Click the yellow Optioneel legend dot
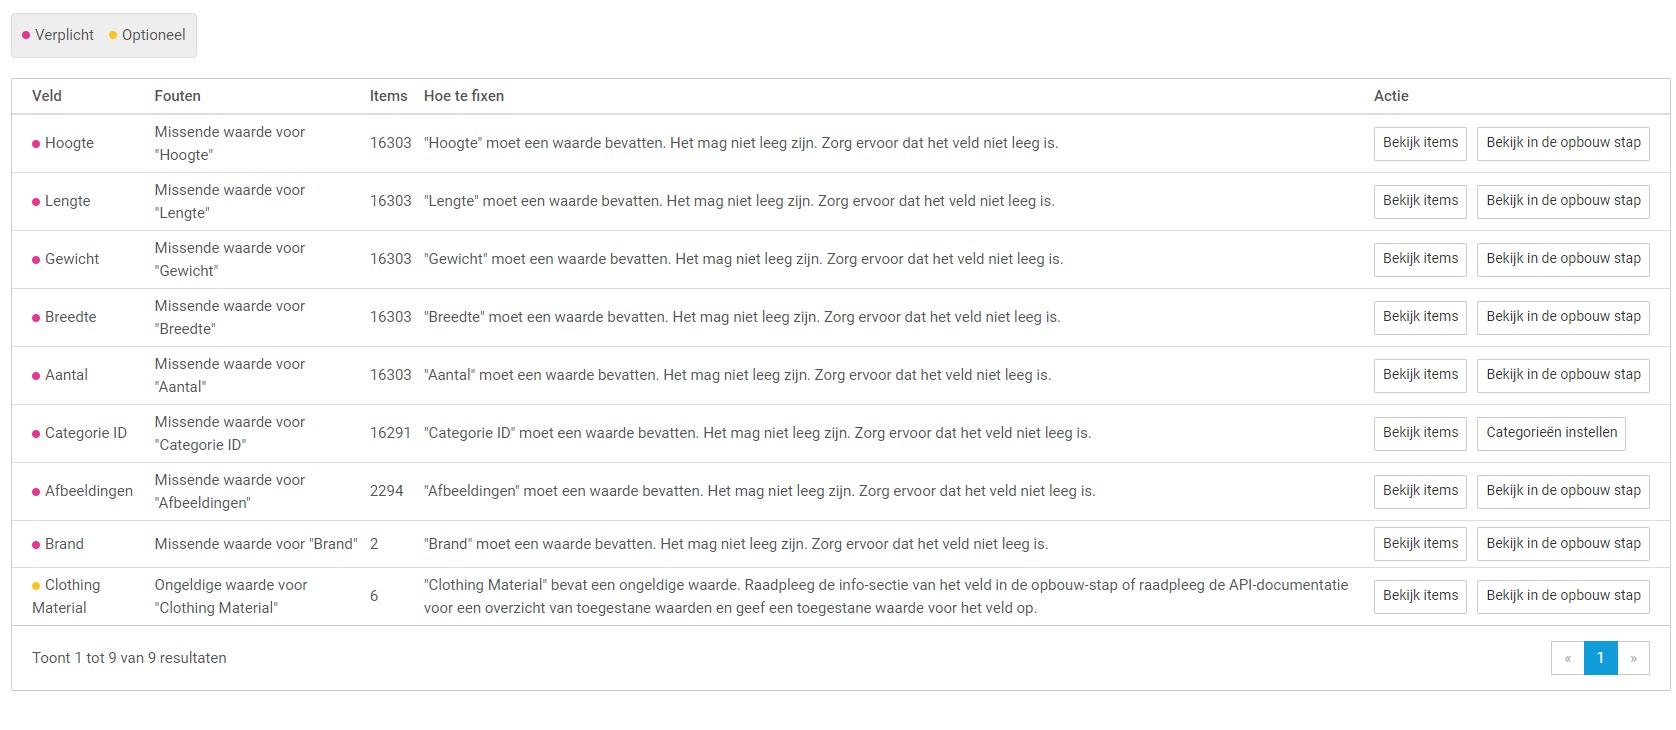 (x=113, y=36)
